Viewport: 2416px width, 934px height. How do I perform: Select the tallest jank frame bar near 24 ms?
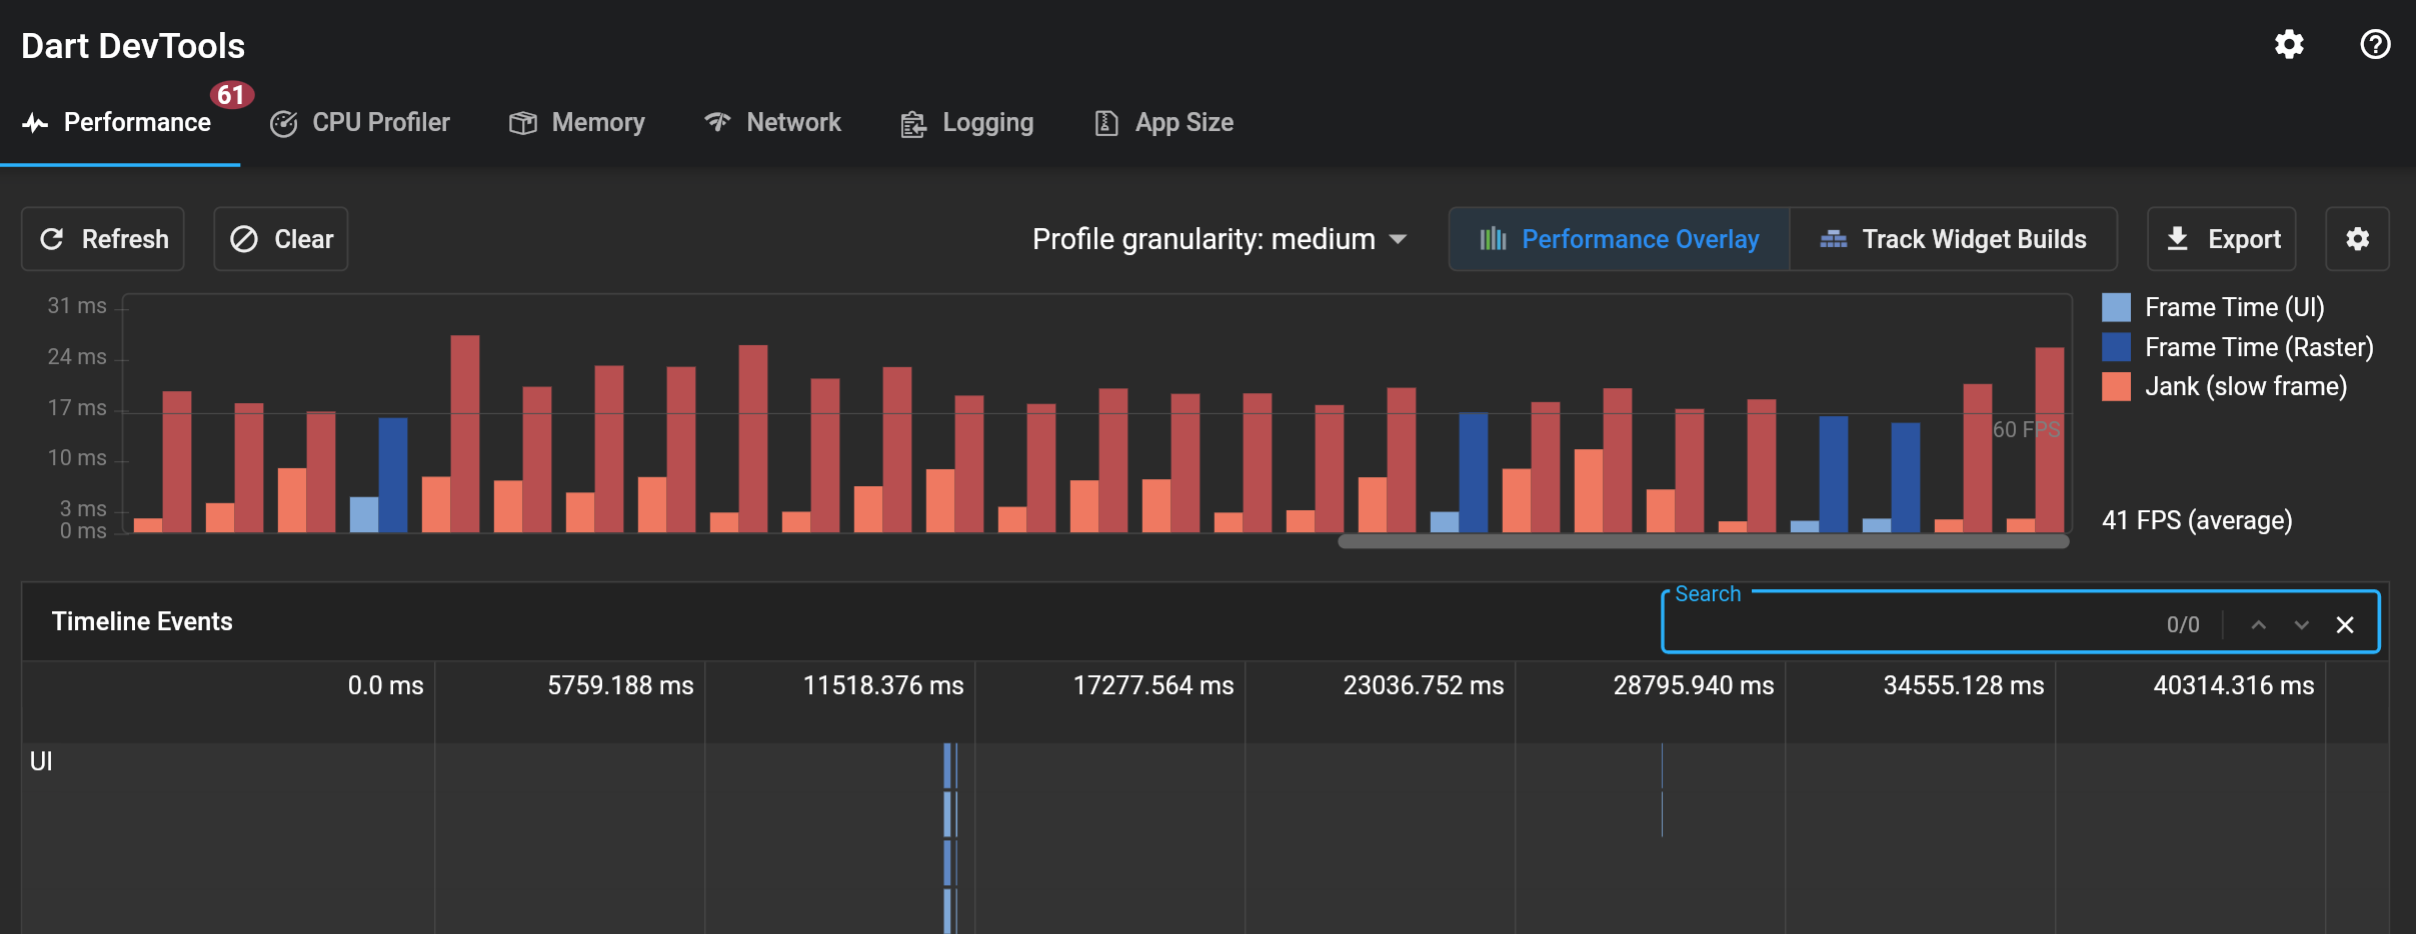tap(465, 433)
